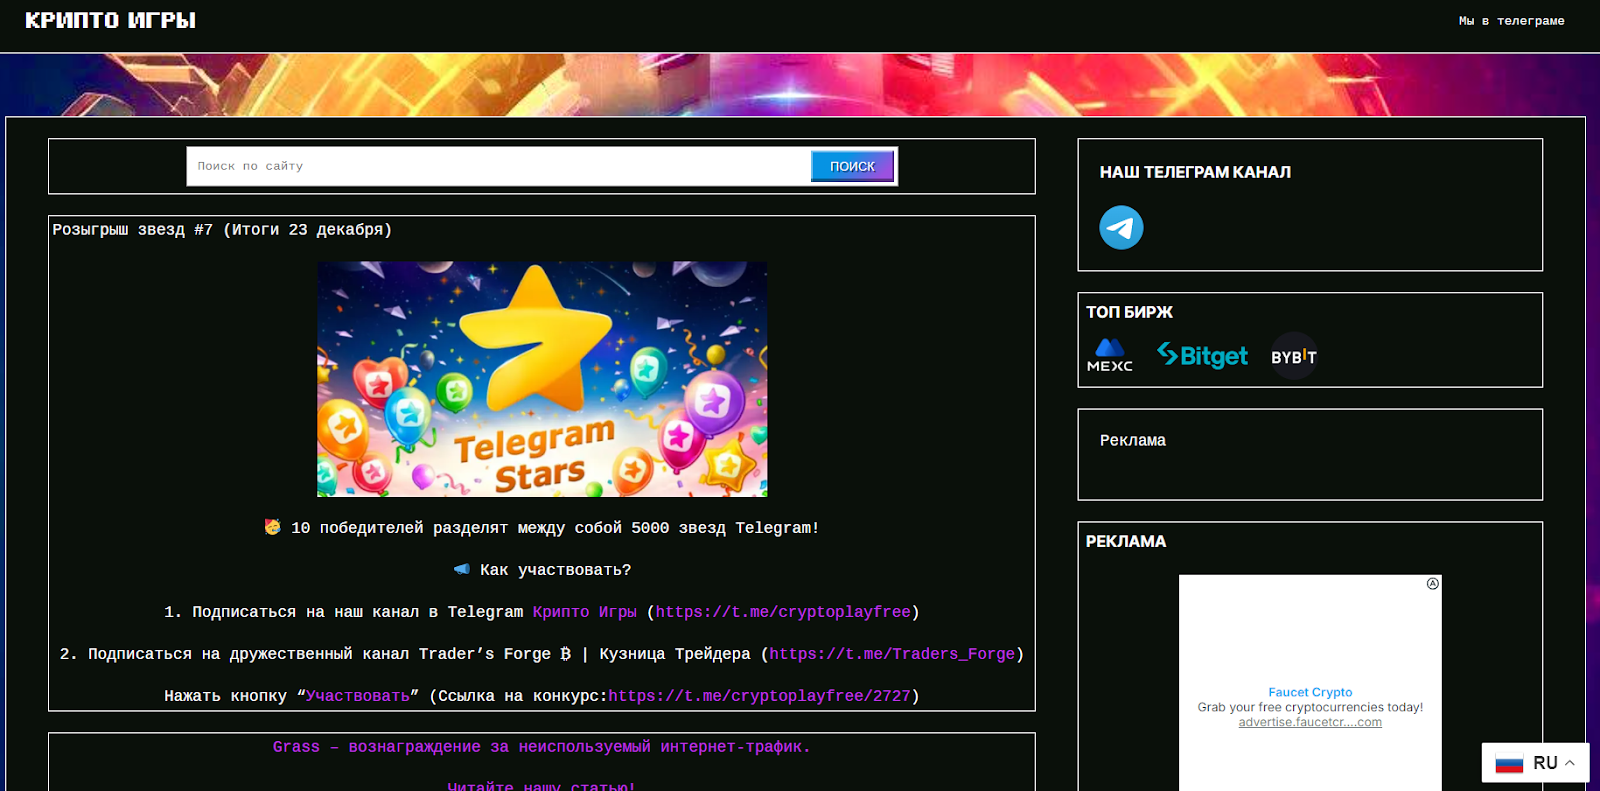Open the contest link cryptoplayfree/2727
Image resolution: width=1600 pixels, height=791 pixels.
tap(760, 696)
